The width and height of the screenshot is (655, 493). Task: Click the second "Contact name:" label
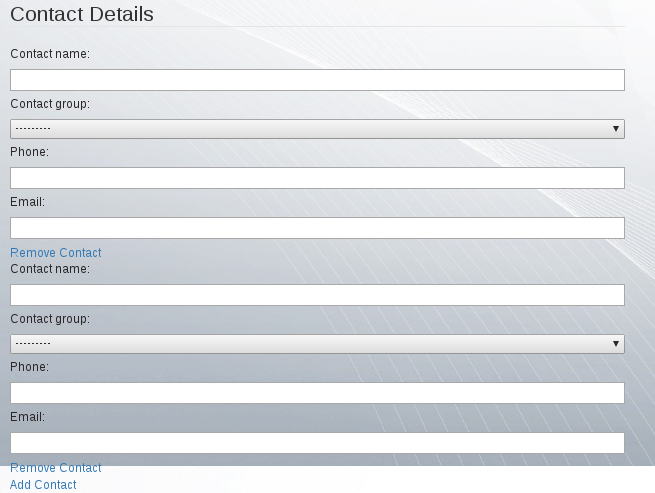click(50, 269)
